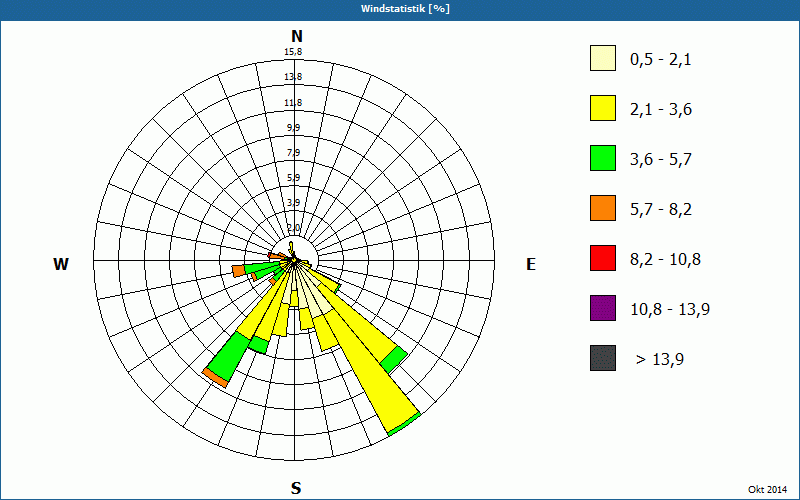800x500 pixels.
Task: Click the Okt 2014 date label
Action: tap(767, 489)
